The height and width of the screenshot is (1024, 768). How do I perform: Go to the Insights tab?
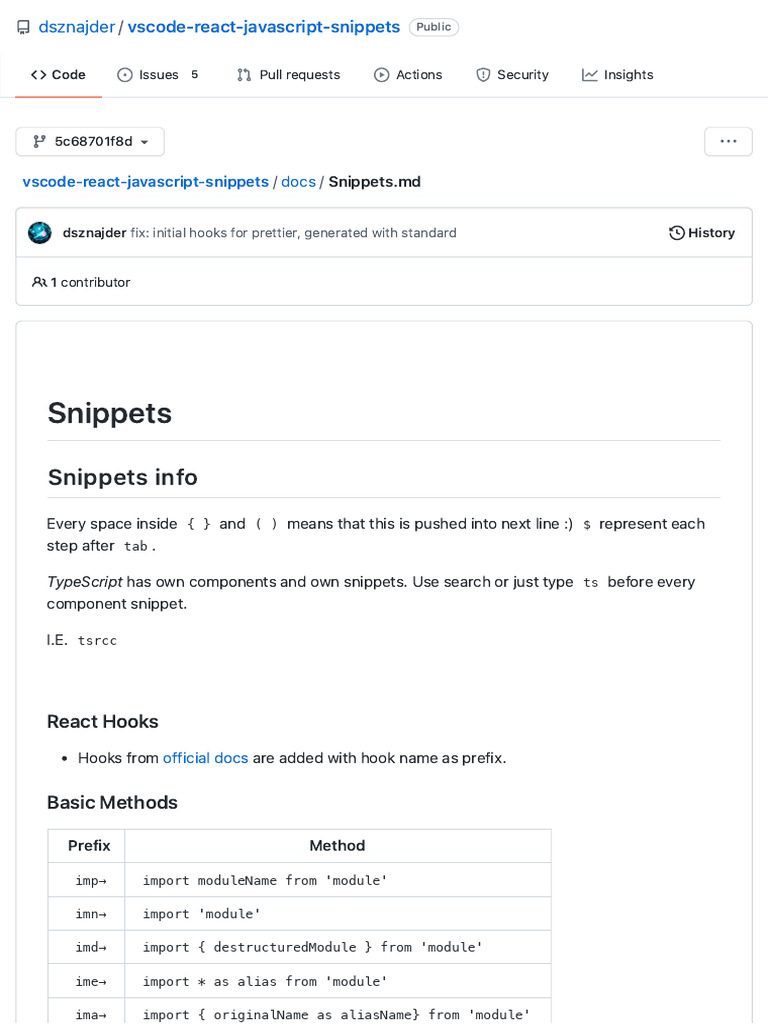point(617,75)
